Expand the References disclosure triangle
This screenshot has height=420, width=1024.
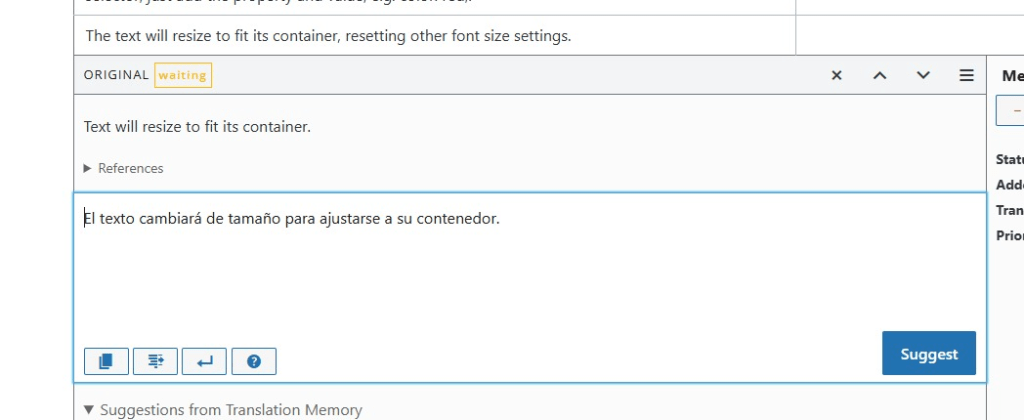(x=88, y=168)
